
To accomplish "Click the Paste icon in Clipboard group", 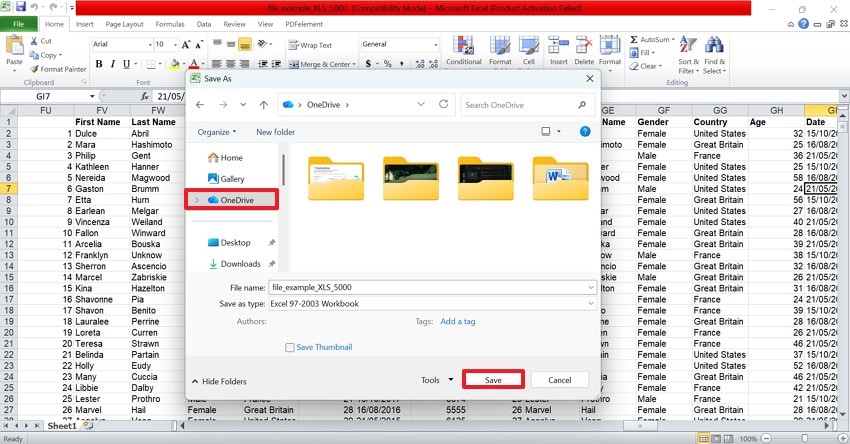I will (x=15, y=46).
